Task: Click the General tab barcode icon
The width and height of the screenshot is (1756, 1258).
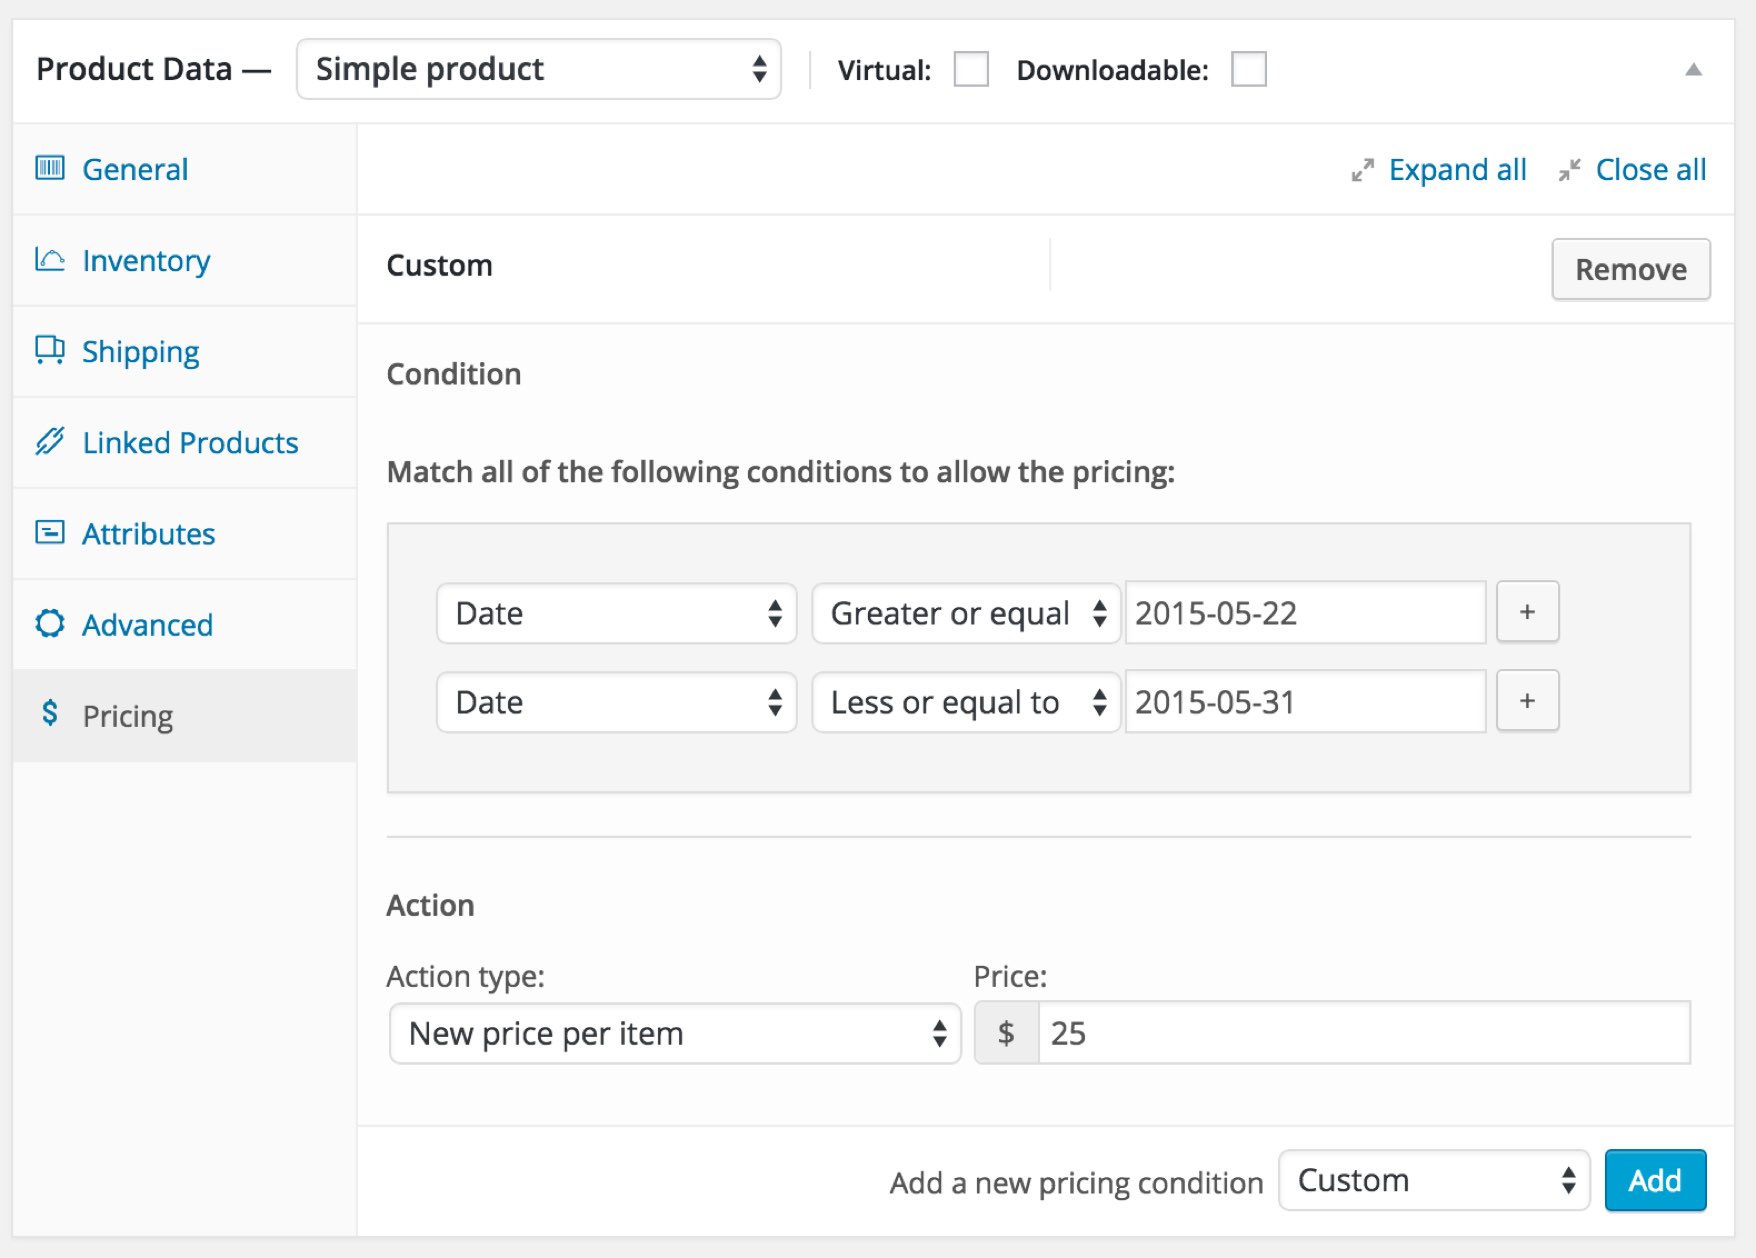Action: [x=50, y=168]
